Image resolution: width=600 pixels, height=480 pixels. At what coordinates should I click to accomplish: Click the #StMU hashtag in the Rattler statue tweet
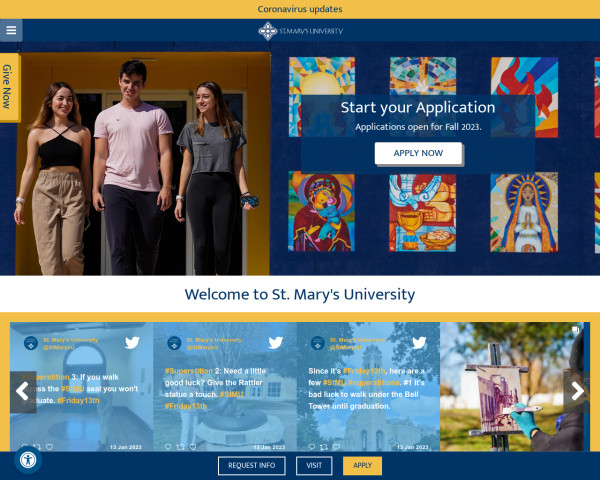(x=233, y=395)
